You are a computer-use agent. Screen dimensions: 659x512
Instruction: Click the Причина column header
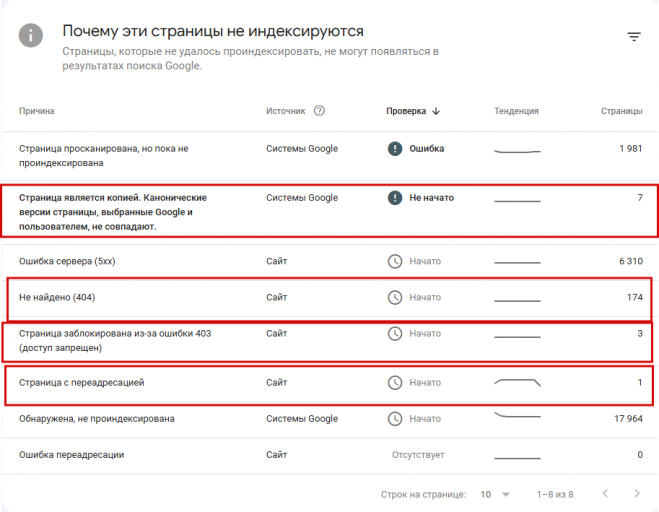coord(37,112)
